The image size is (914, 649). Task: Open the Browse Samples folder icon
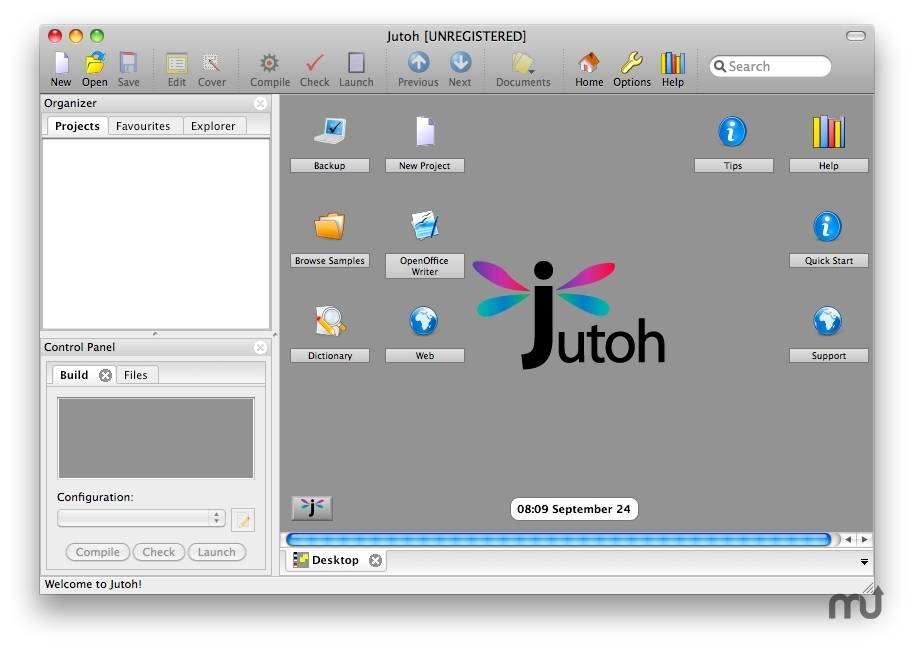330,226
